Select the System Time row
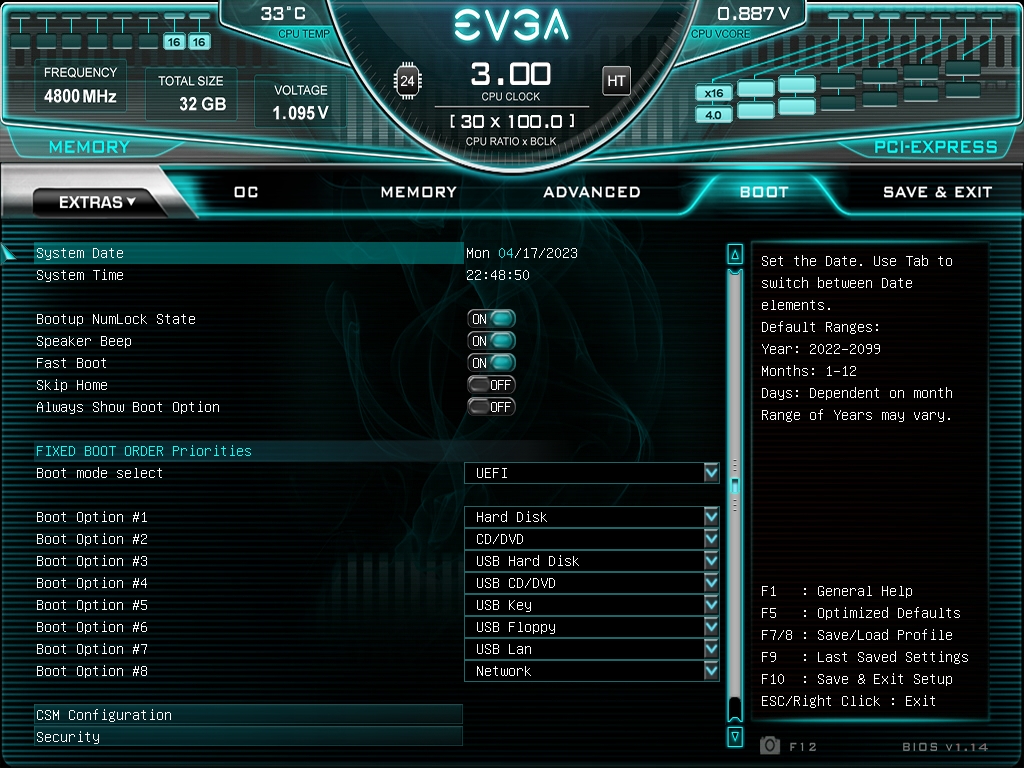This screenshot has height=768, width=1024. click(248, 275)
